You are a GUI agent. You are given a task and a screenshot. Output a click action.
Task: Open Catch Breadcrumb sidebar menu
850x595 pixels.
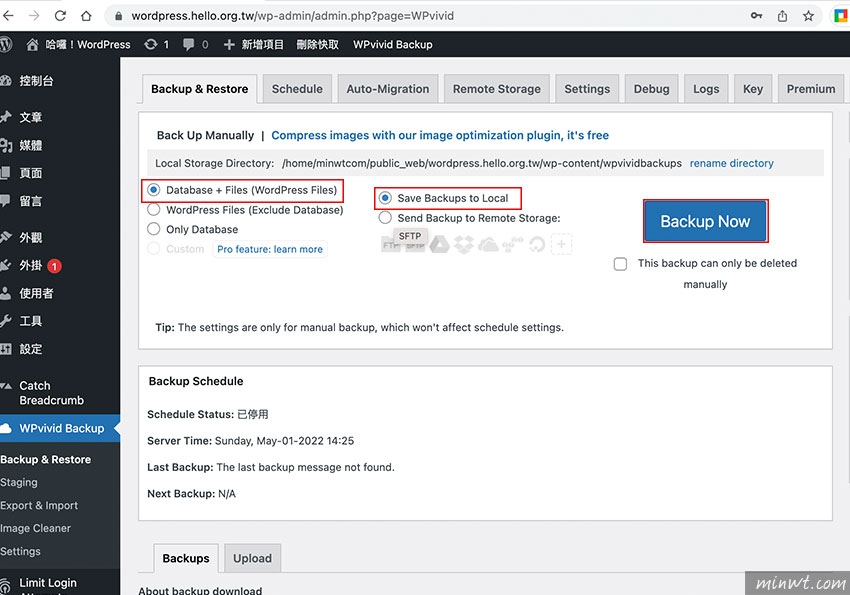pyautogui.click(x=51, y=393)
